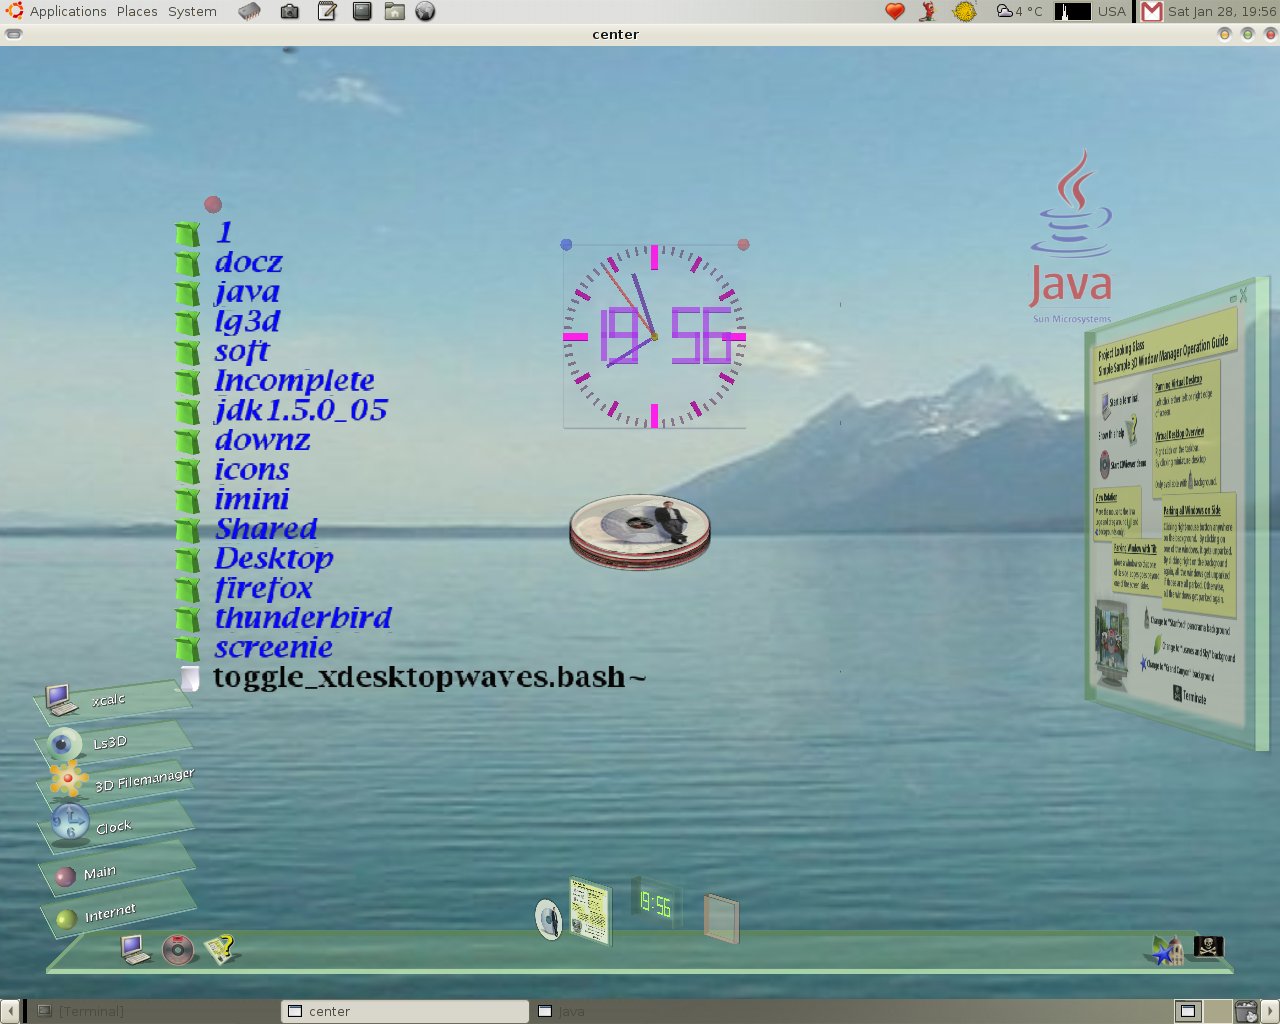
Task: Click the computer icon on glass shelf
Action: [x=135, y=948]
